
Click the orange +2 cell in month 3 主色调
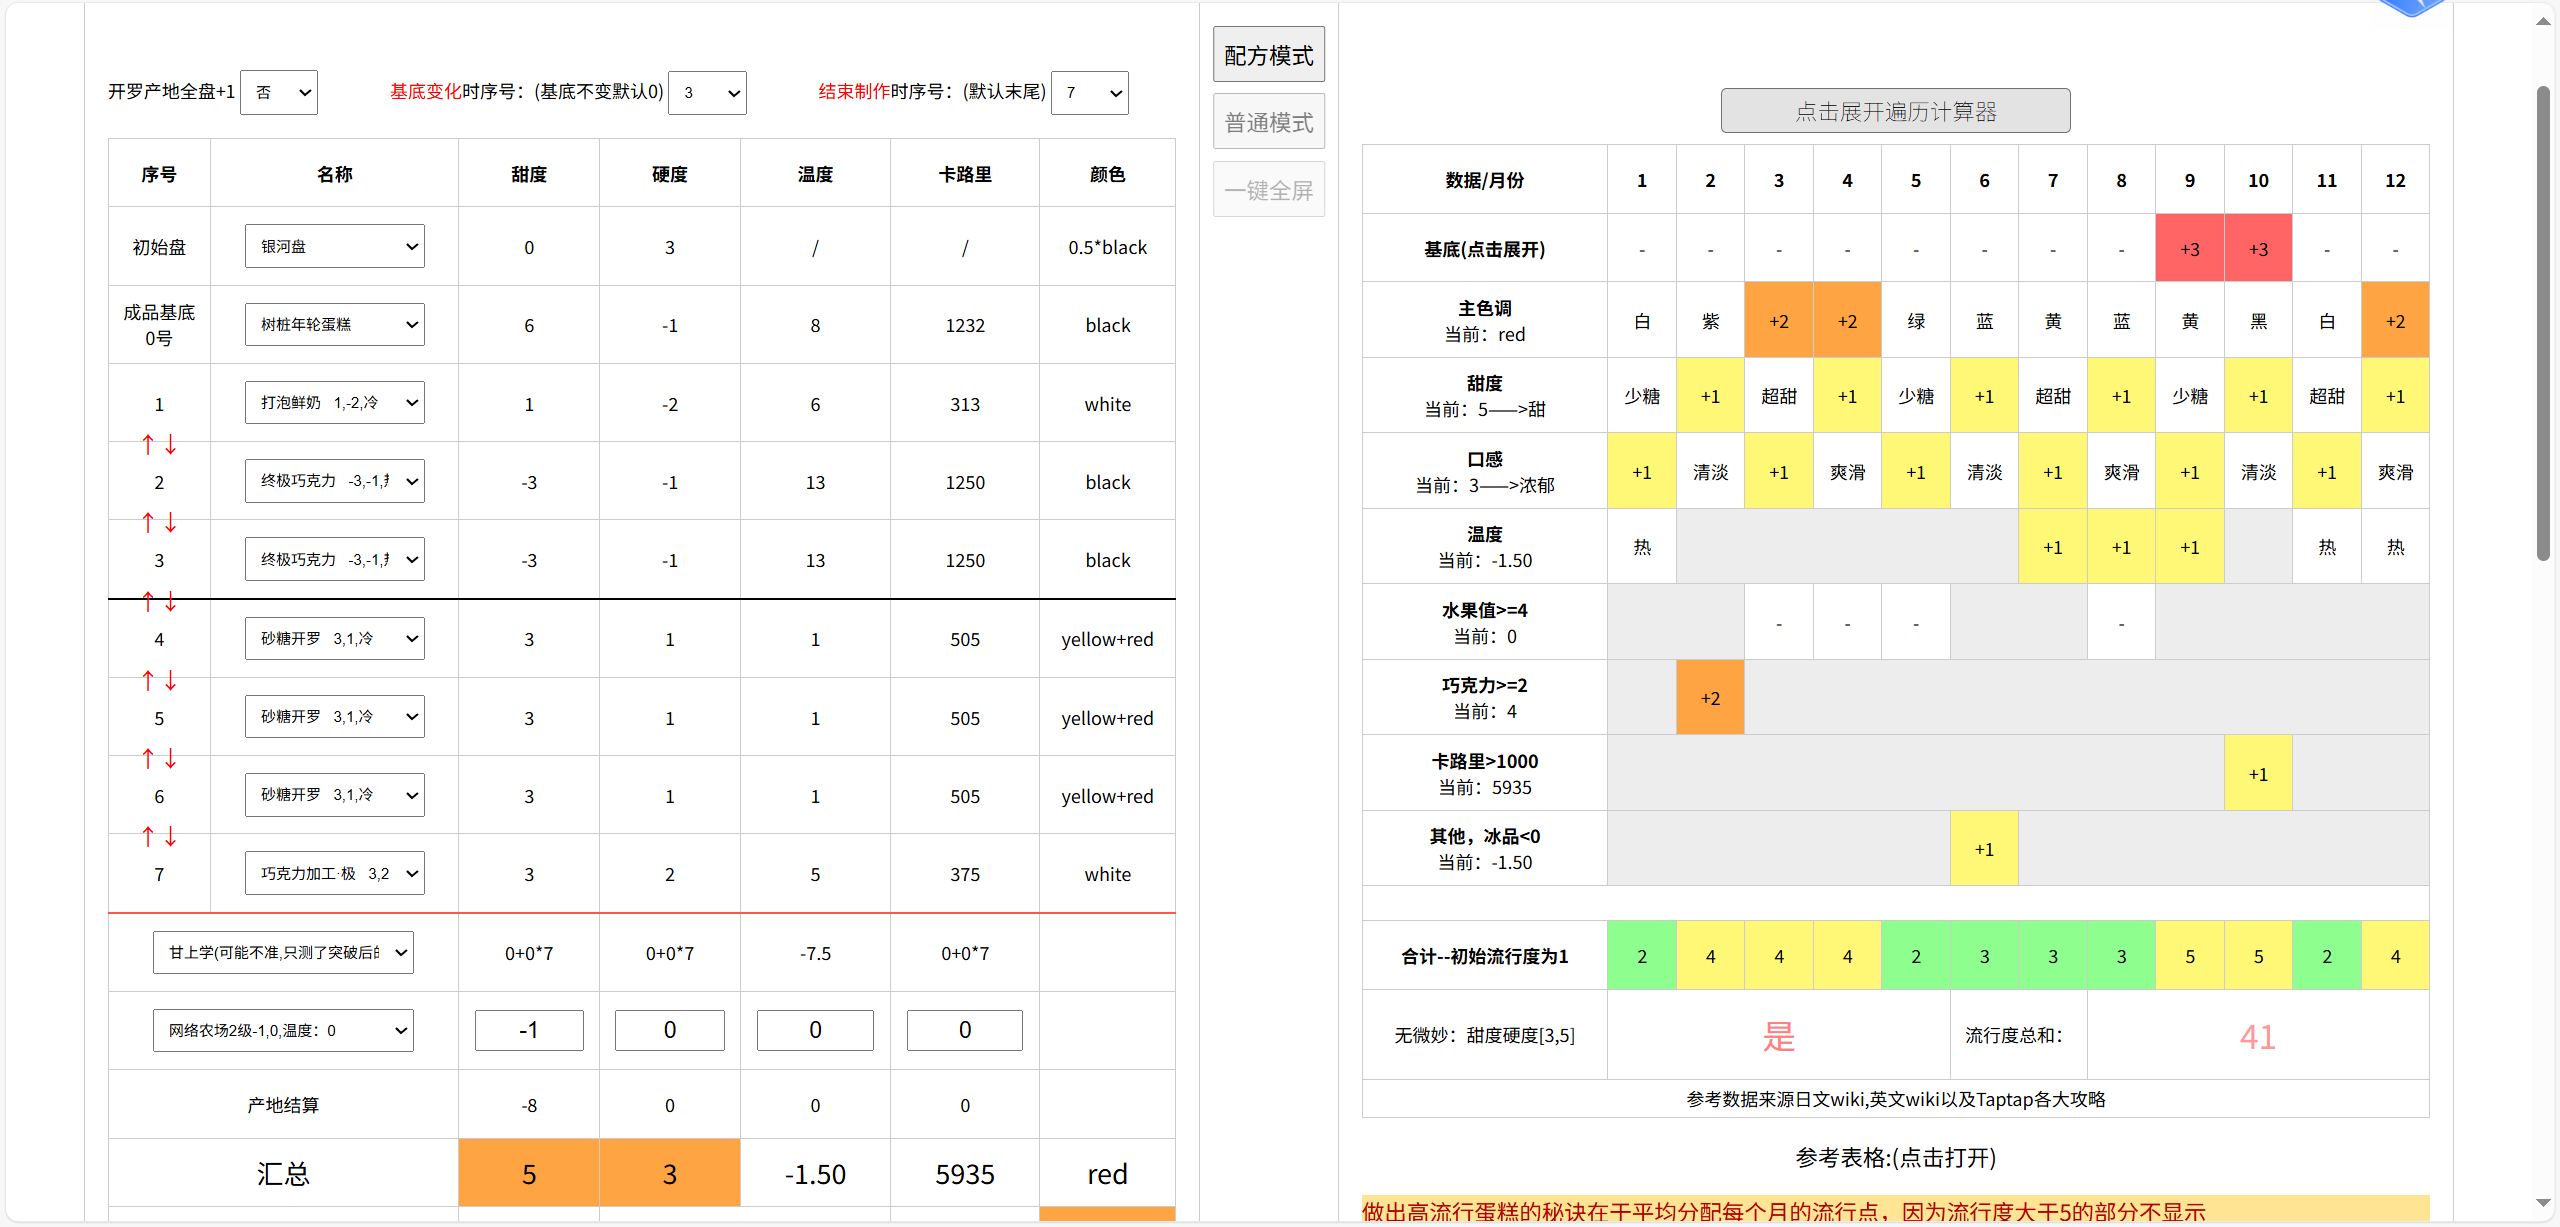coord(1778,321)
